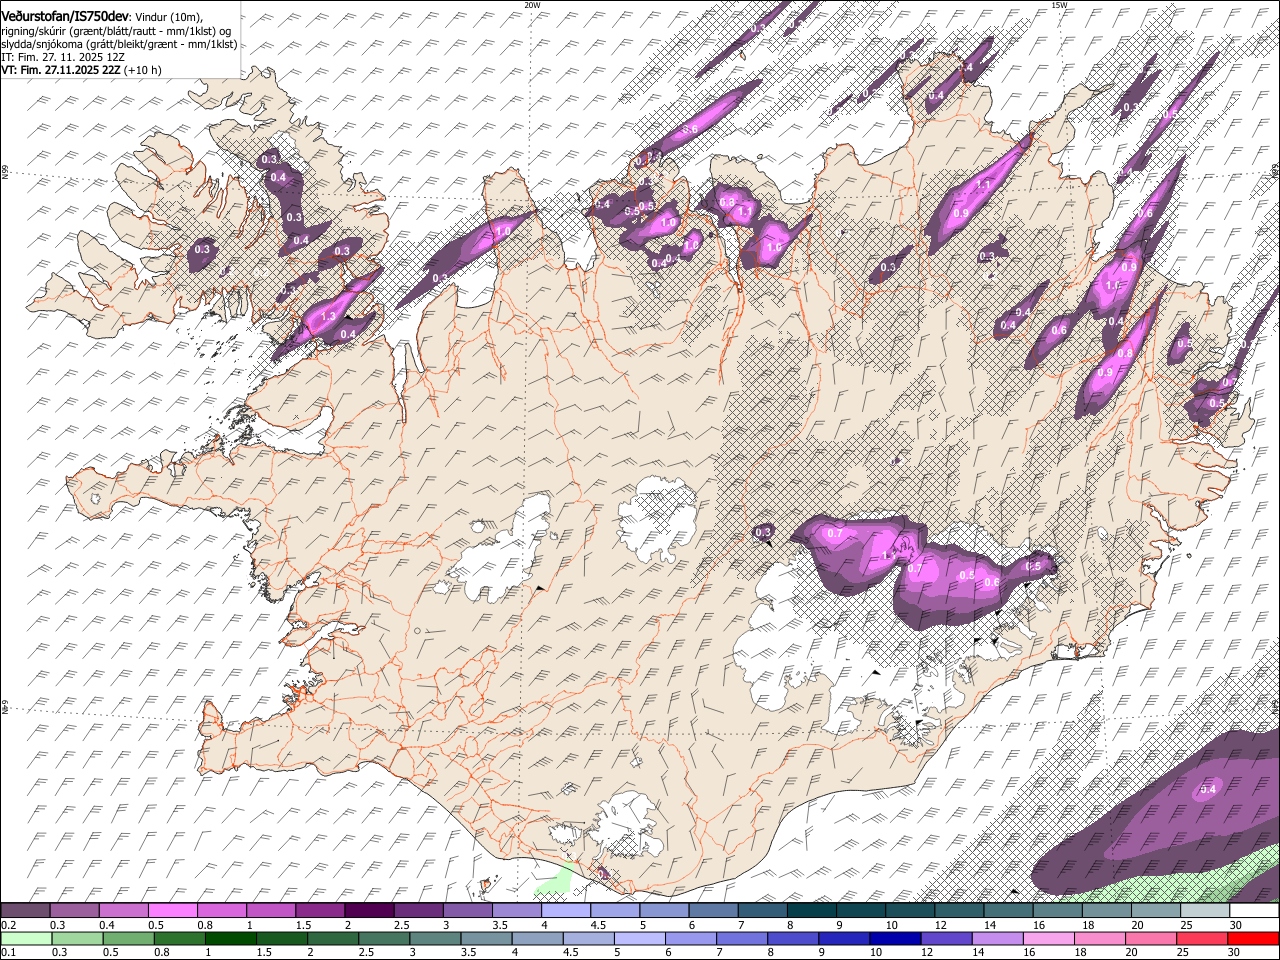Click the 15W longitude label
The image size is (1280, 960).
[1059, 5]
